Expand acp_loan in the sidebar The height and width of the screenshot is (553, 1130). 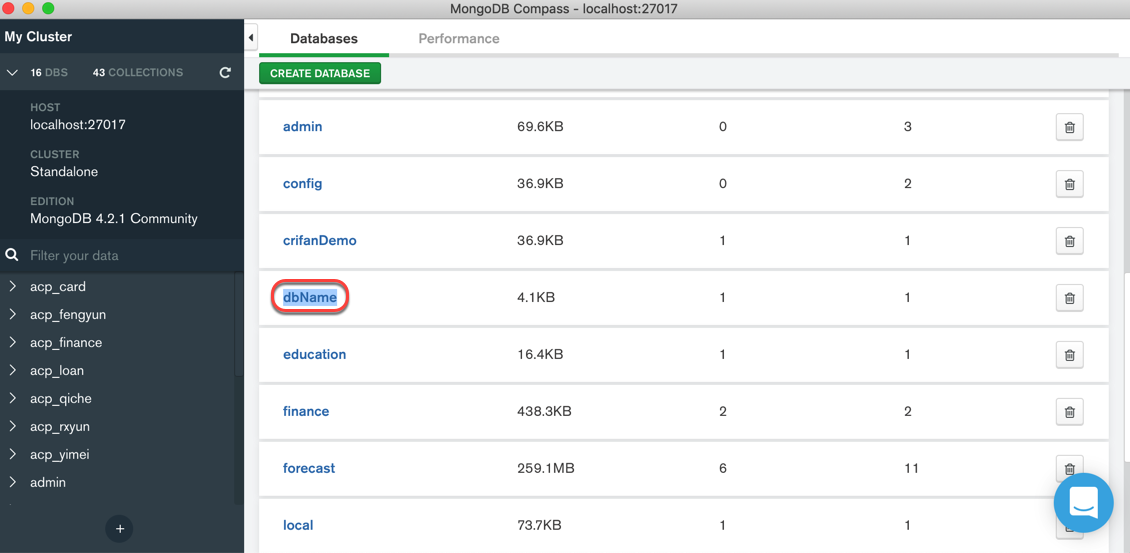click(12, 371)
